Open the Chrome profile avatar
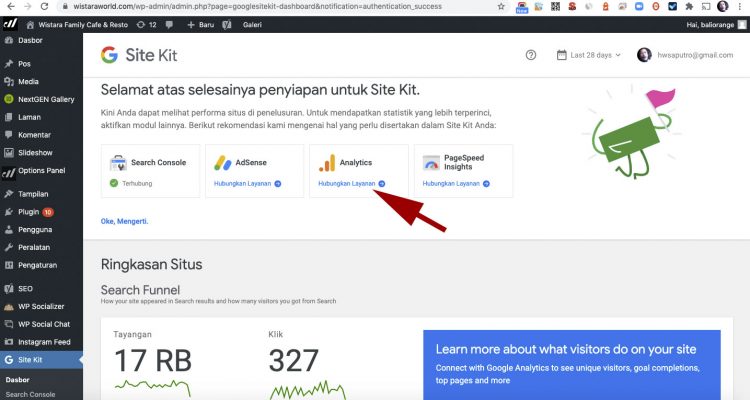Viewport: 750px width, 400px height. 723,6
